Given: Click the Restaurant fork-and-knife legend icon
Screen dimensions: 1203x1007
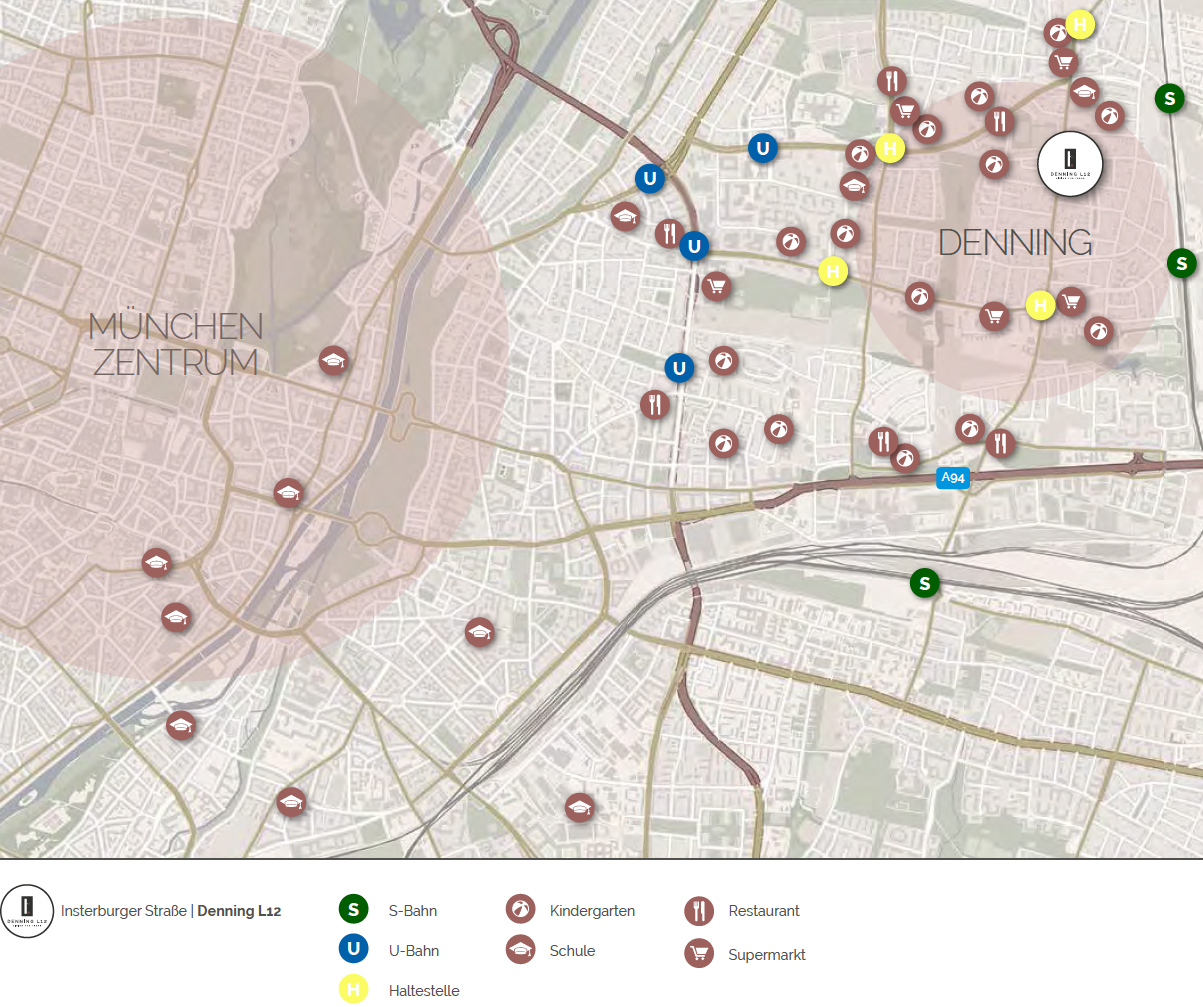Looking at the screenshot, I should [x=699, y=910].
